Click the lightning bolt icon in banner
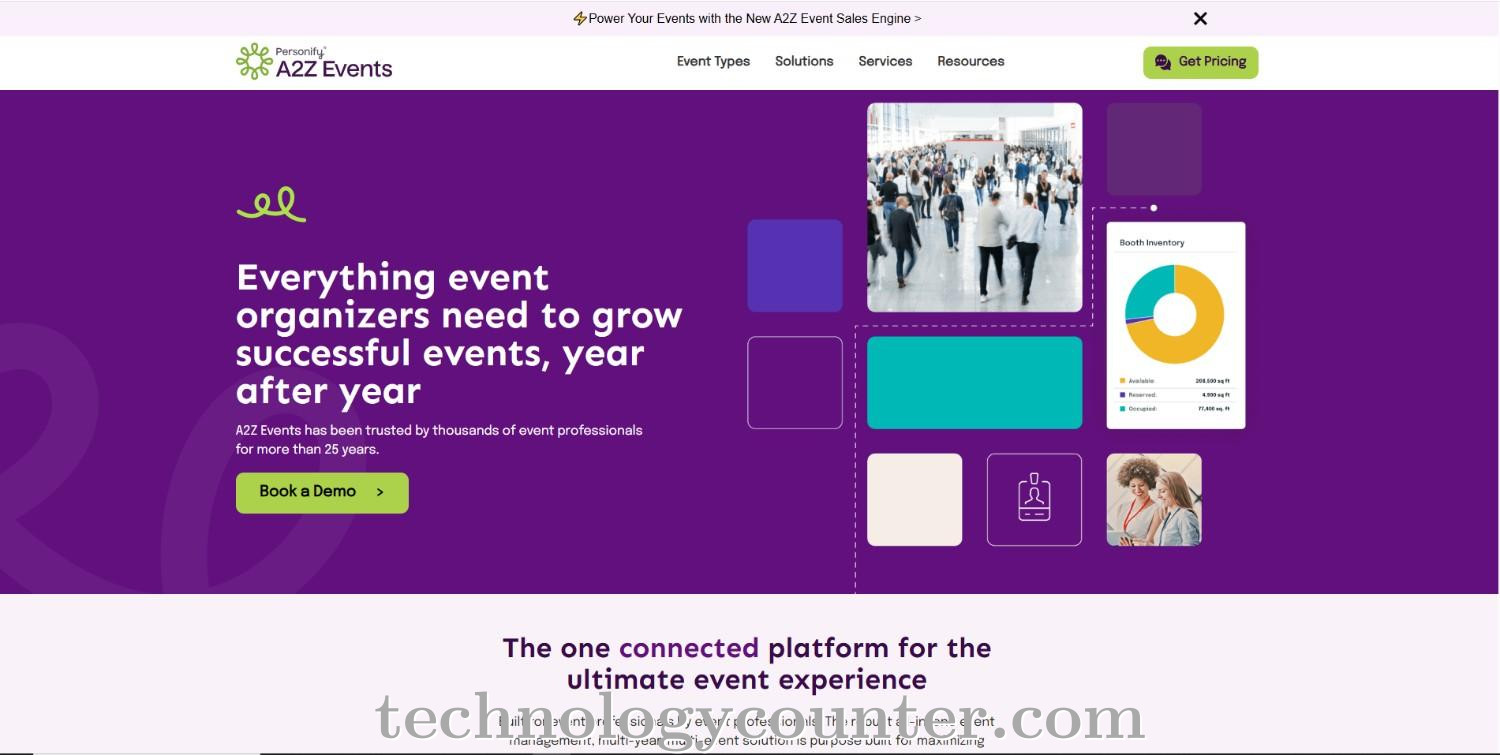Image resolution: width=1500 pixels, height=755 pixels. (579, 19)
